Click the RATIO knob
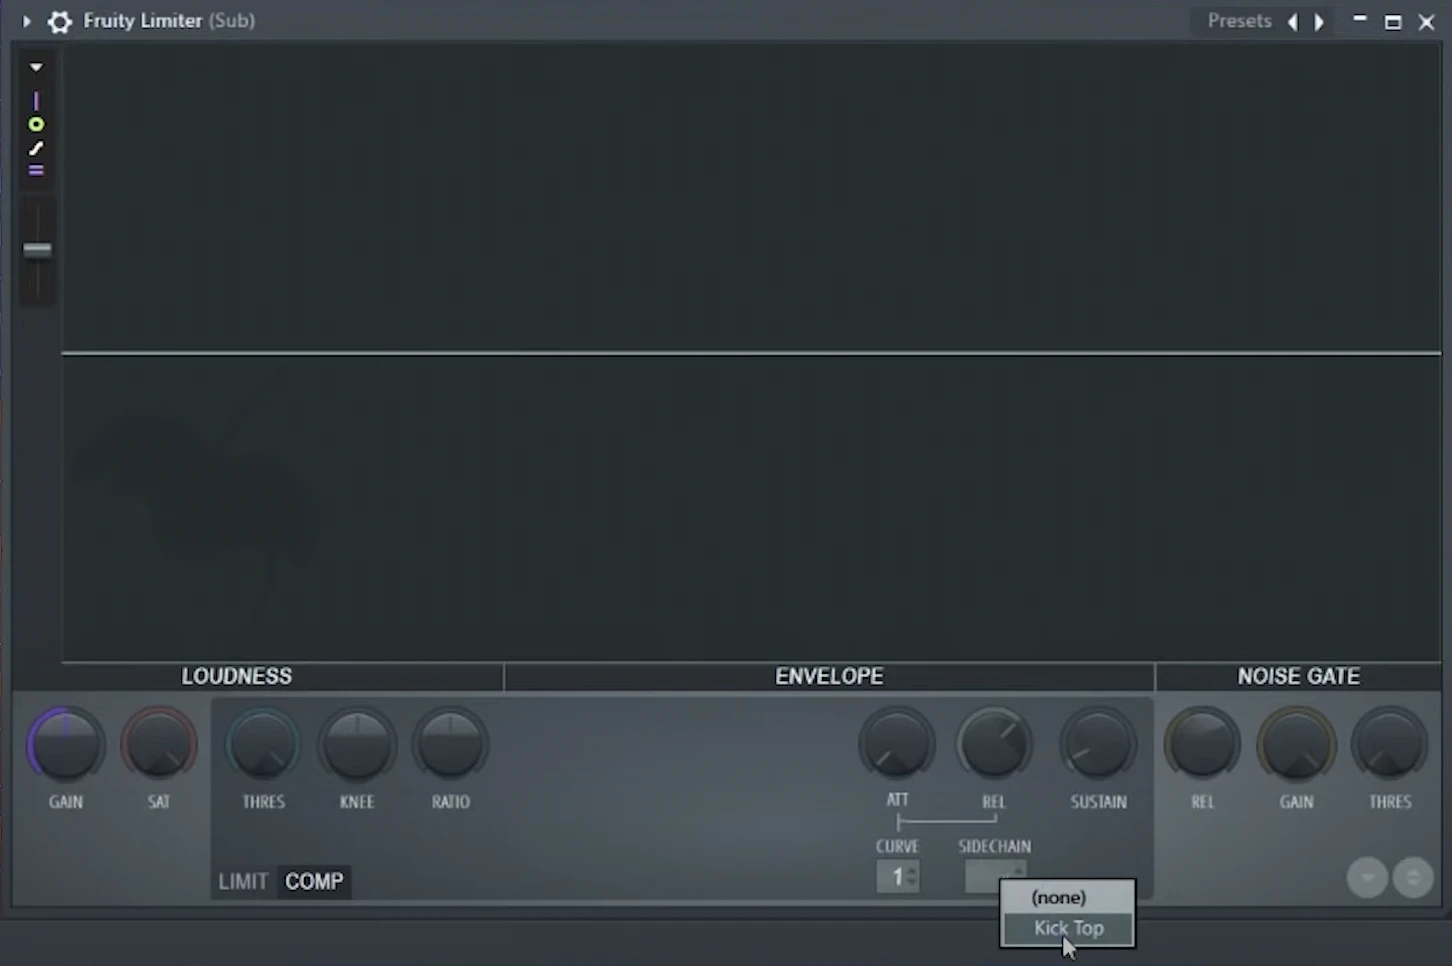This screenshot has height=966, width=1452. (x=450, y=745)
